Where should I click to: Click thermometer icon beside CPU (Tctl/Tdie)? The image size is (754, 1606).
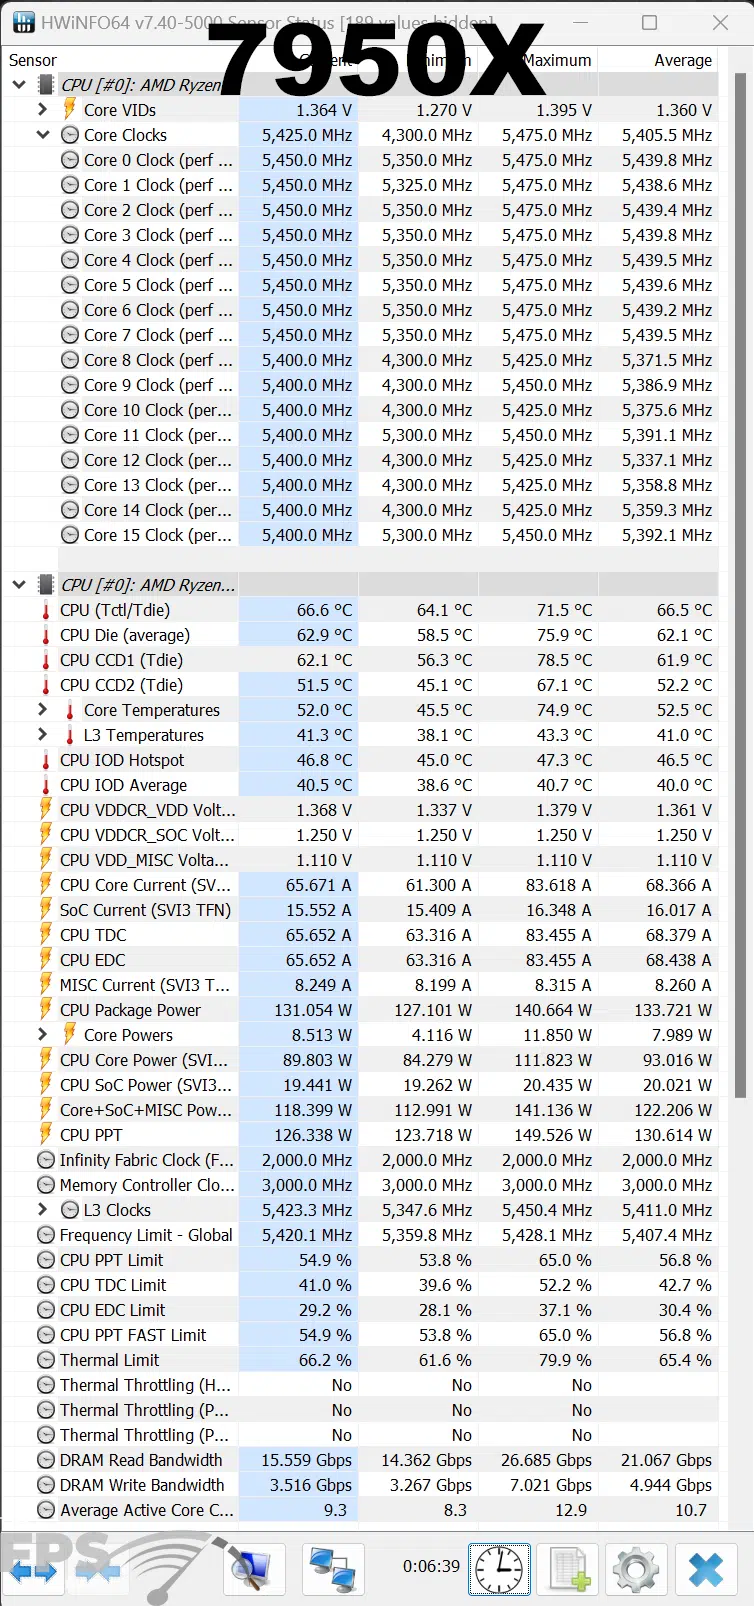pos(45,610)
